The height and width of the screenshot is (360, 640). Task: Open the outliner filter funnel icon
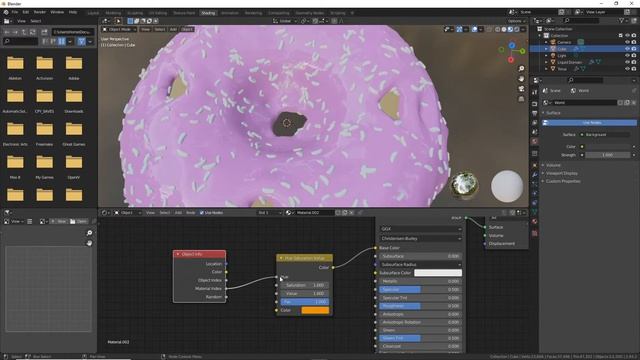622,20
